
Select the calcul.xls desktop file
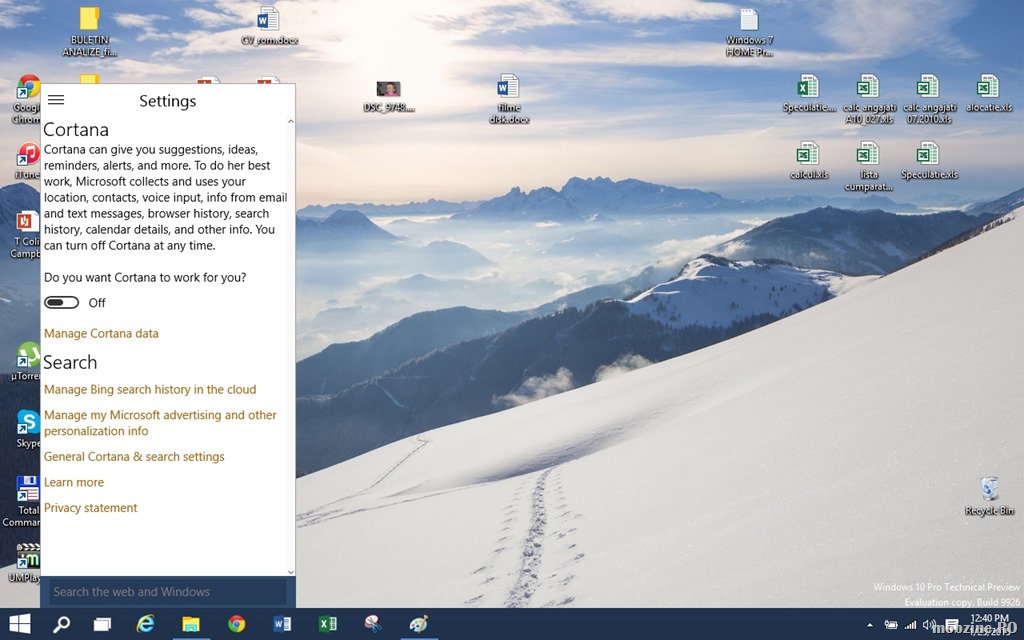coord(808,161)
